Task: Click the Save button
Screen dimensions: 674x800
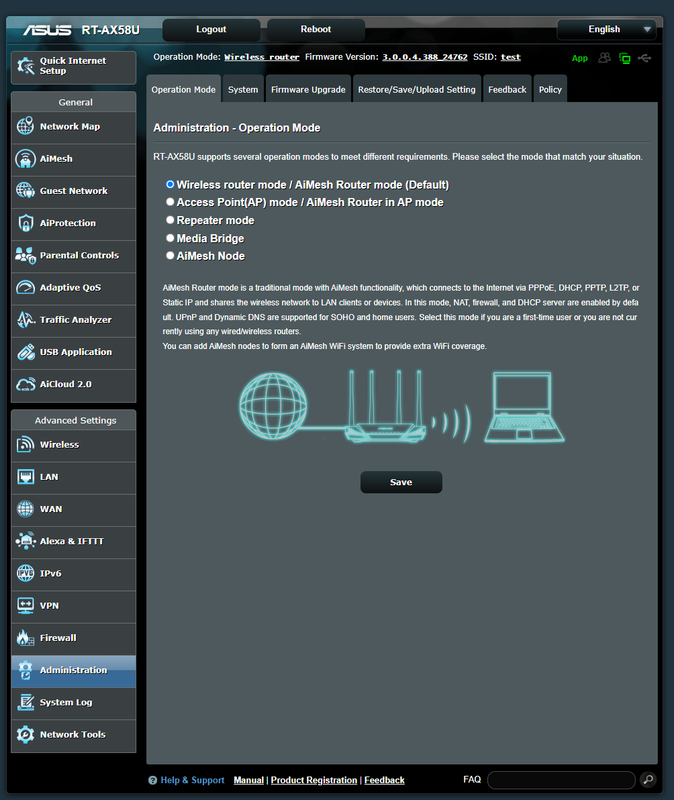Action: [x=401, y=482]
